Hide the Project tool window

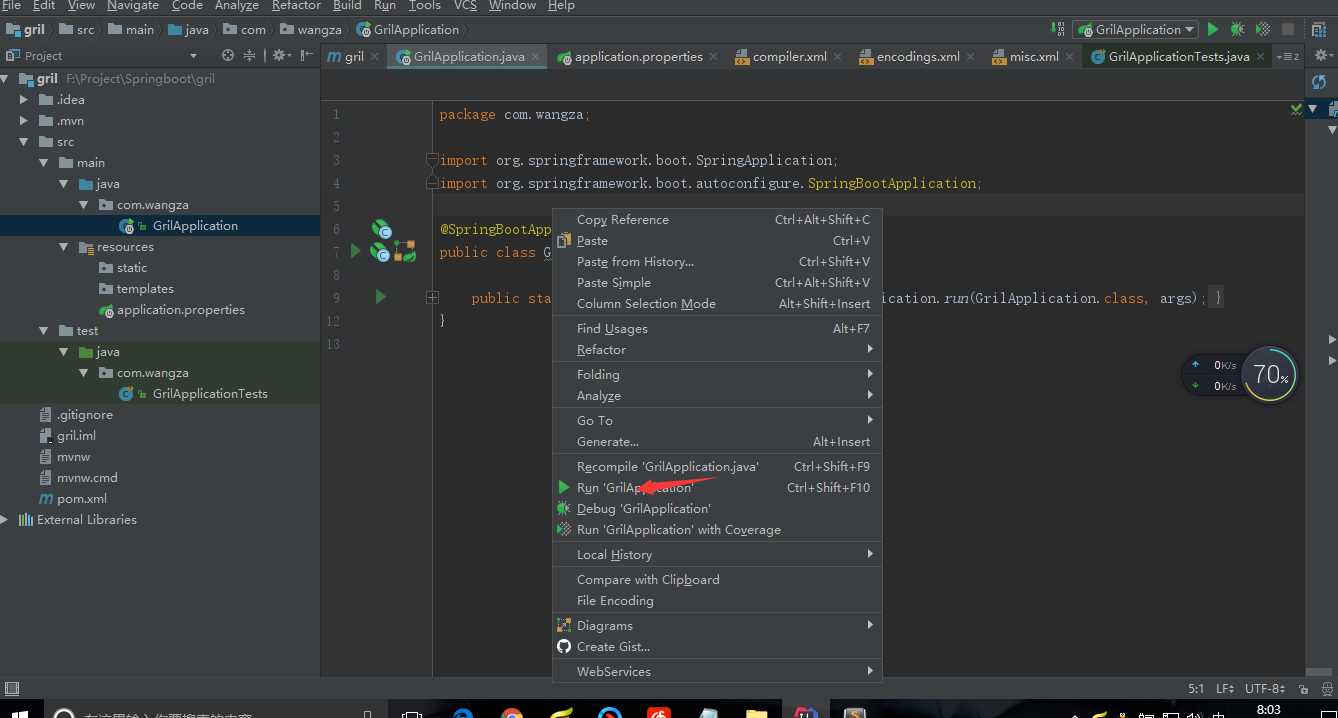(x=307, y=56)
